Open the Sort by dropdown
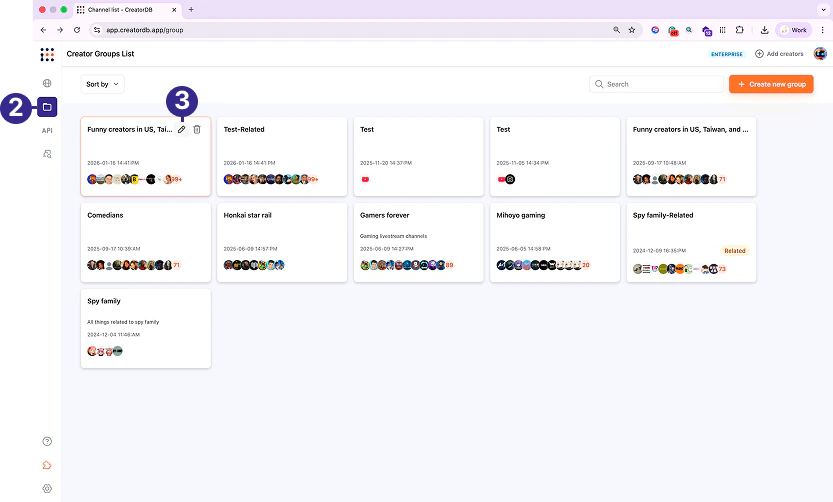The image size is (833, 502). [103, 84]
